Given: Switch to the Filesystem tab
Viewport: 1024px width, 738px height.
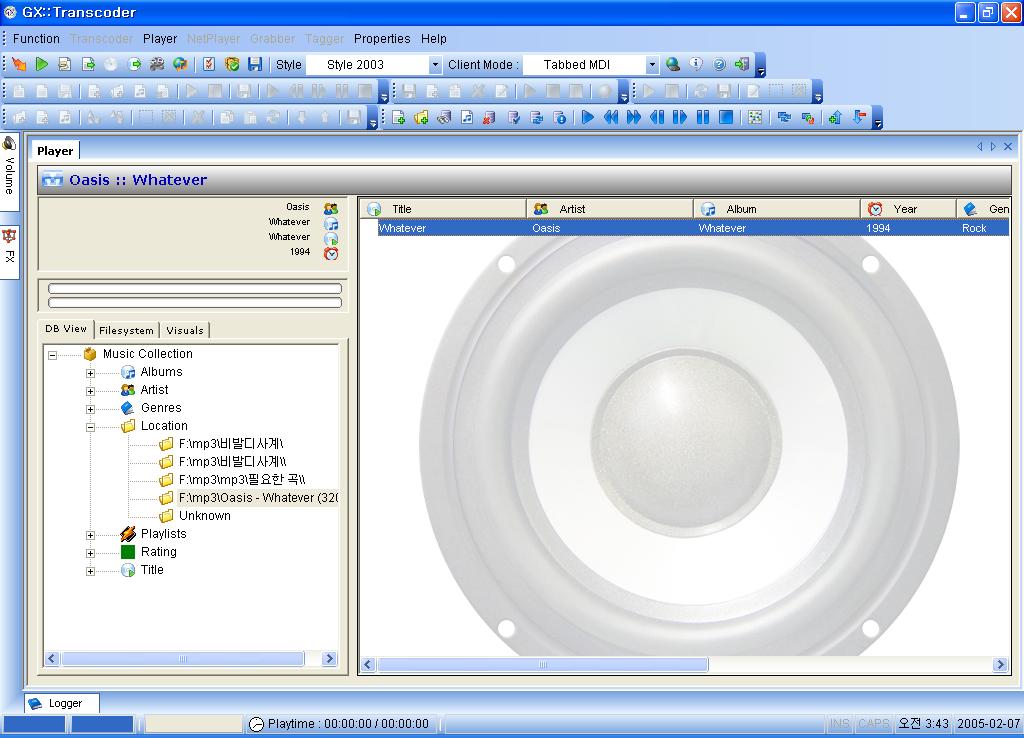Looking at the screenshot, I should click(x=127, y=330).
